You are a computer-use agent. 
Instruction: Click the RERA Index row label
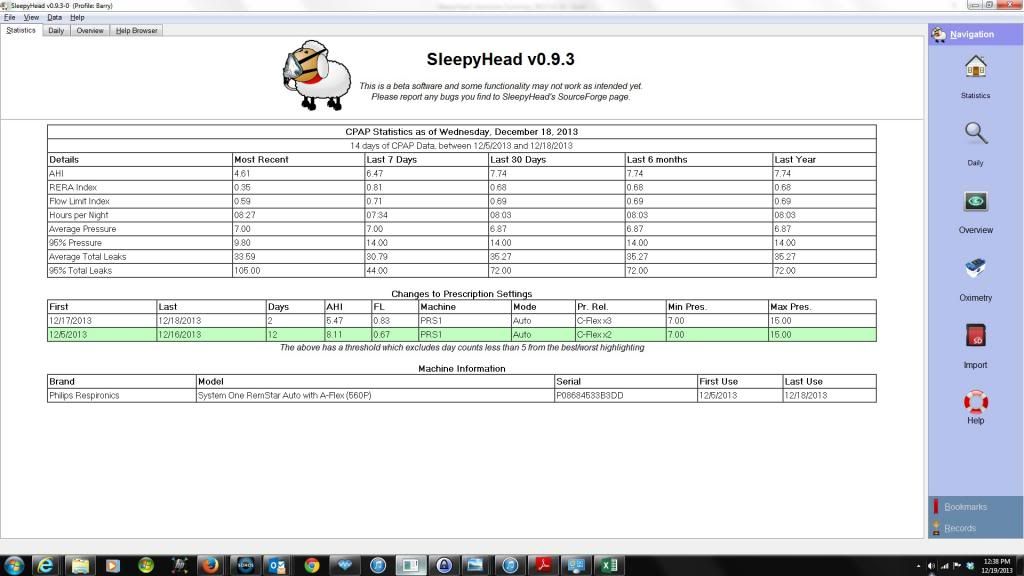(72, 187)
